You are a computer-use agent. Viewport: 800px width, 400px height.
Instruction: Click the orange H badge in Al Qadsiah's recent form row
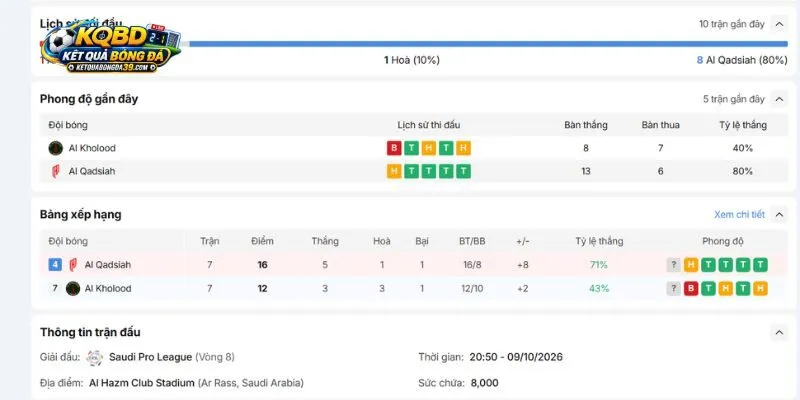[x=394, y=171]
